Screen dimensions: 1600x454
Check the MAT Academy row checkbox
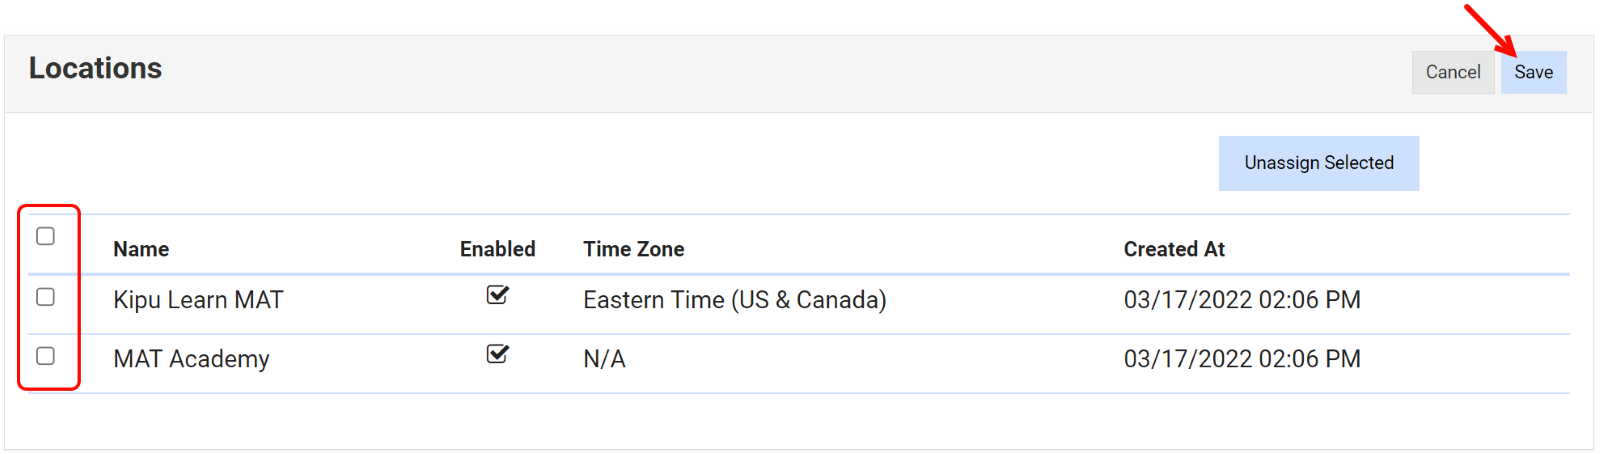click(x=45, y=356)
